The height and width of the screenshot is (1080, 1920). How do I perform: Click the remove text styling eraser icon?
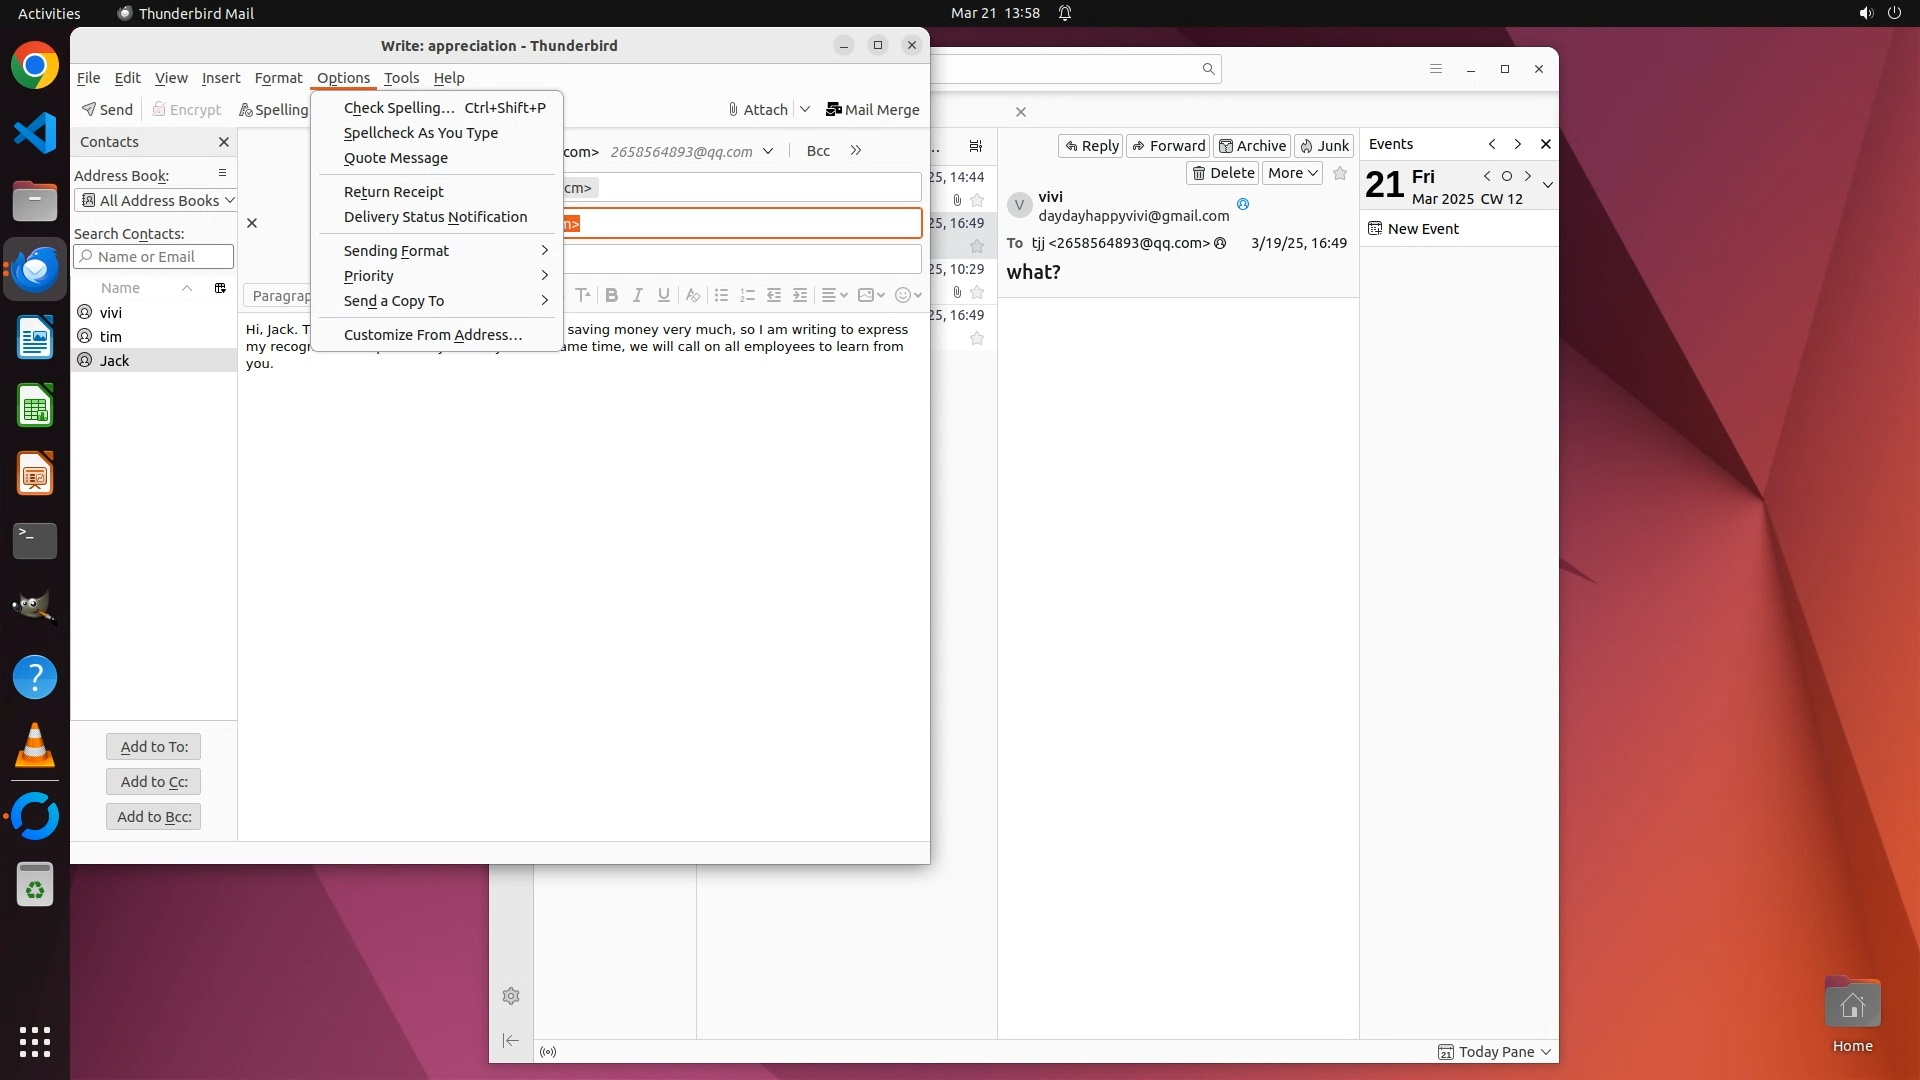click(692, 295)
